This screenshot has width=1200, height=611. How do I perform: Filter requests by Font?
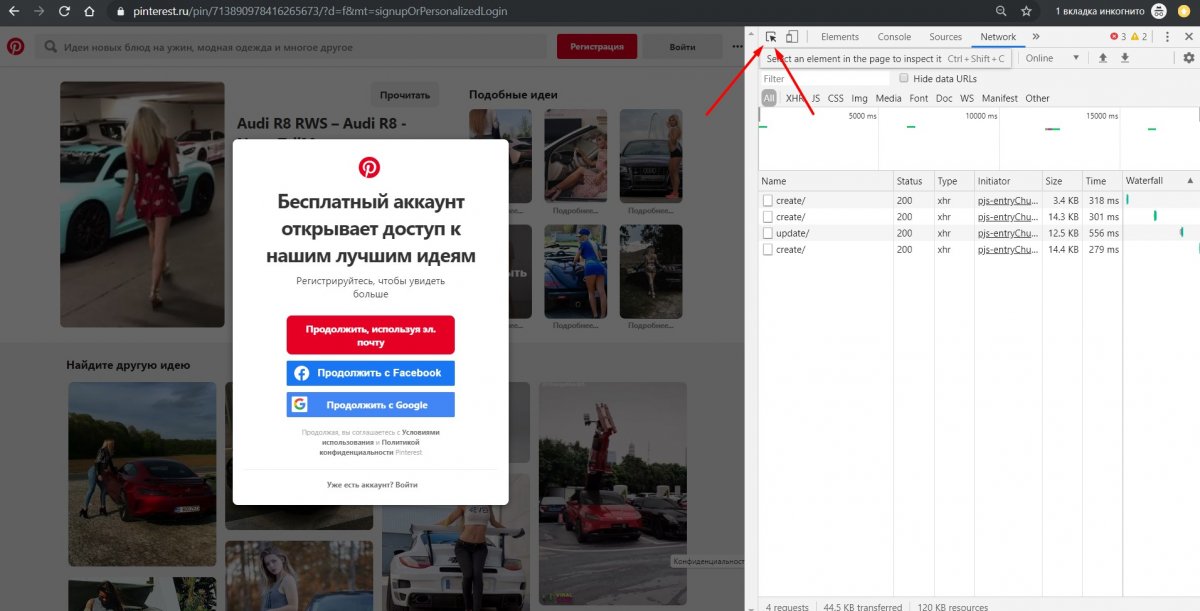pyautogui.click(x=919, y=98)
